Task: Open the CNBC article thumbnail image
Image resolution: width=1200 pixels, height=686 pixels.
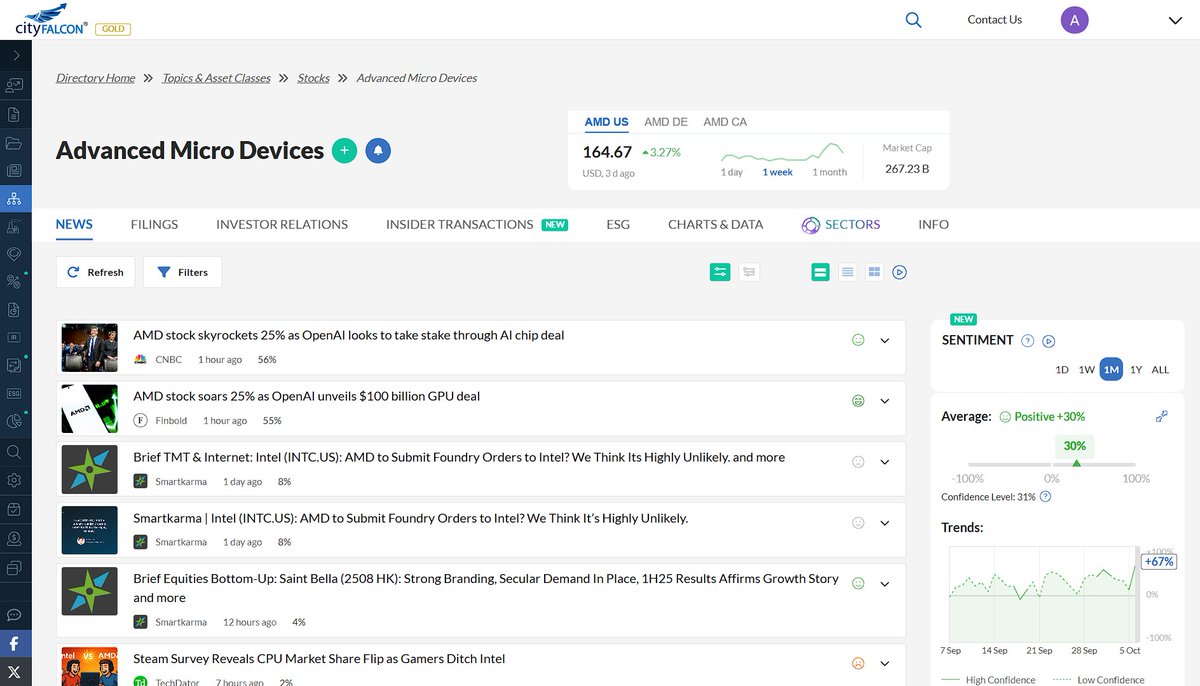Action: click(x=90, y=348)
